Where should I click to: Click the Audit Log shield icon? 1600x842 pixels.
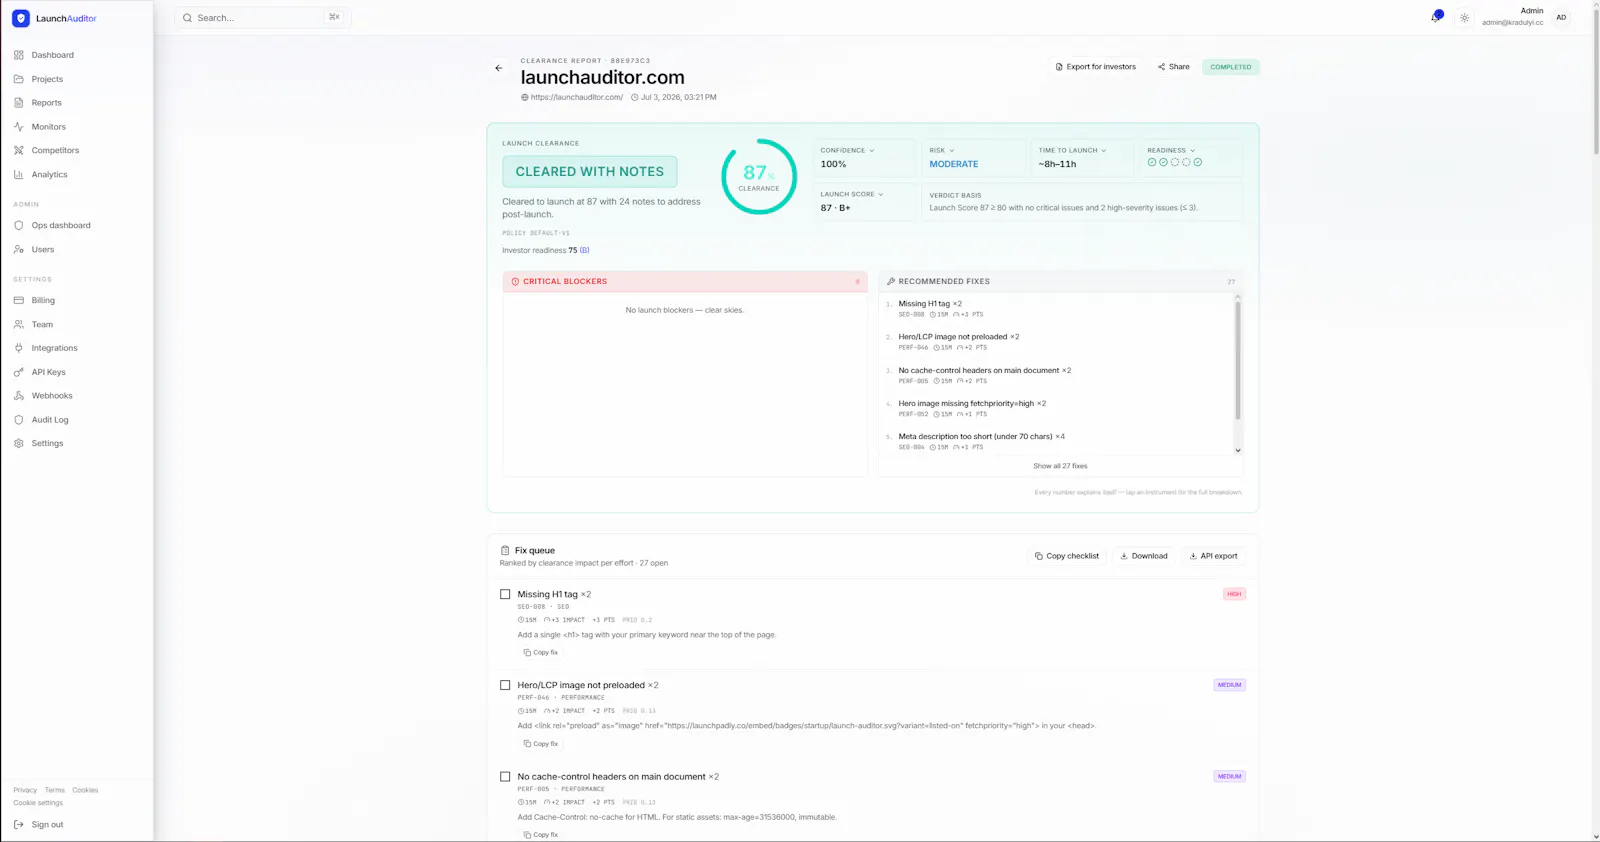pos(19,420)
